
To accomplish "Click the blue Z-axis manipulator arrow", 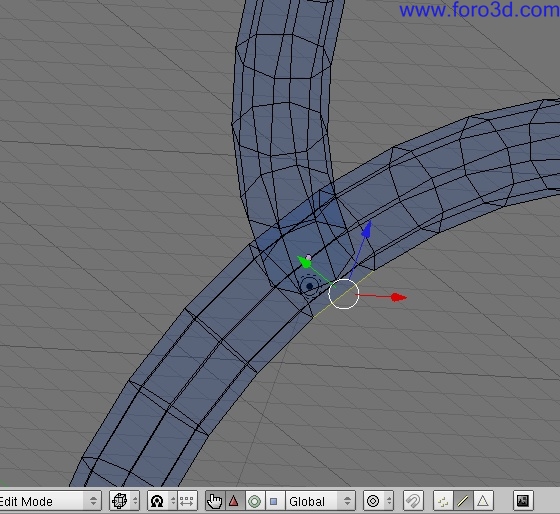I will pyautogui.click(x=367, y=229).
